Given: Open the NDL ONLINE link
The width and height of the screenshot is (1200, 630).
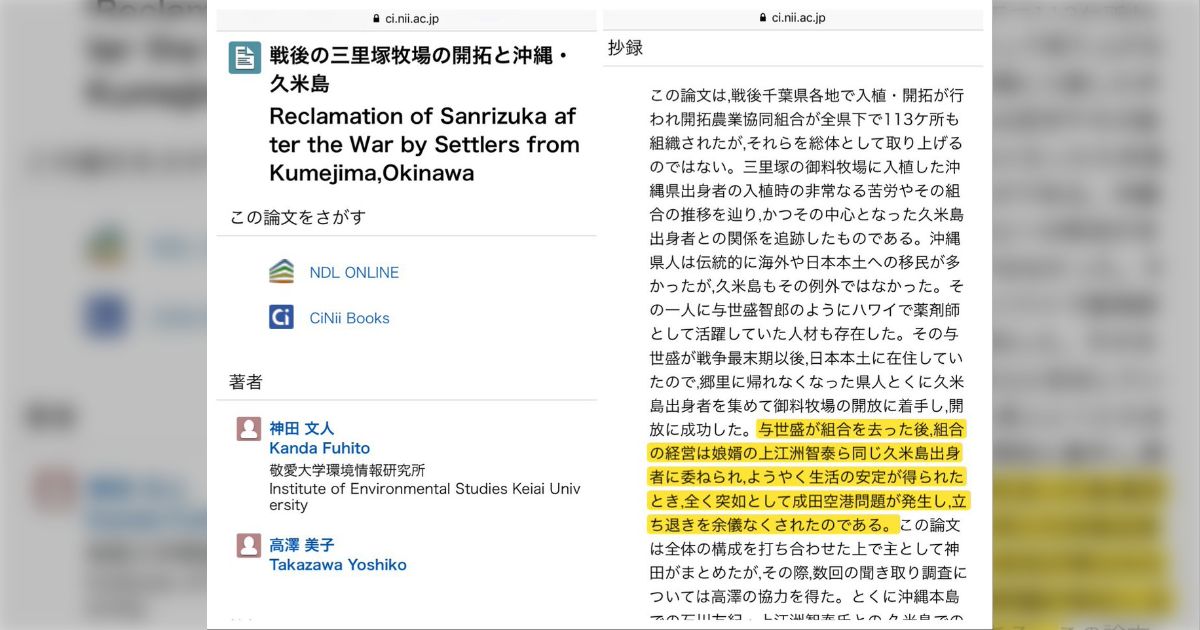Looking at the screenshot, I should (354, 272).
